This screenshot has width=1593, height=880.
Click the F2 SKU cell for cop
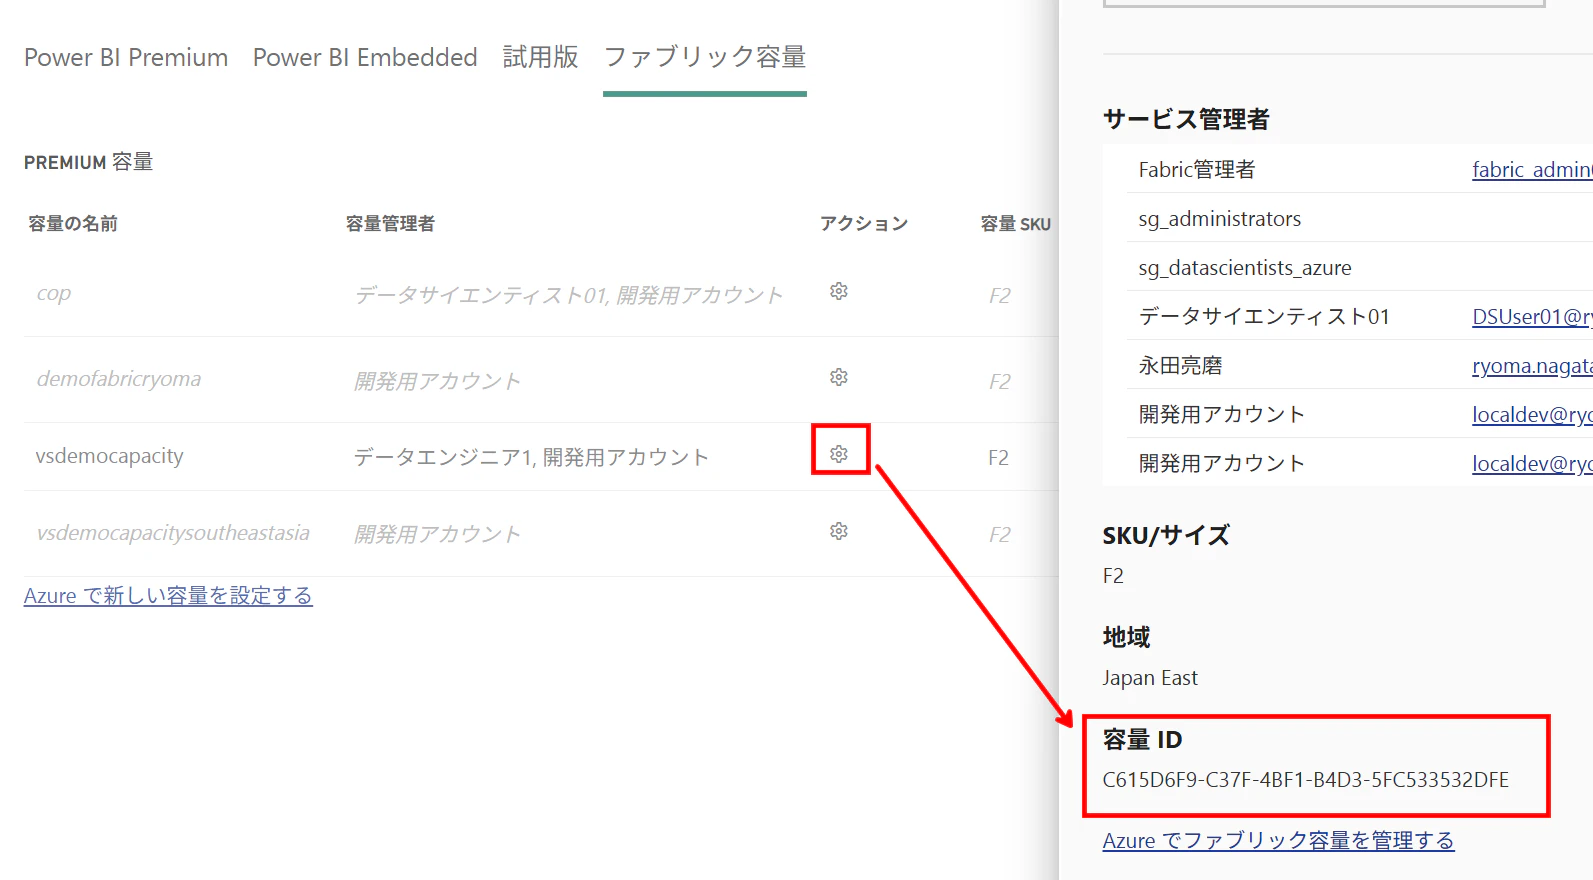(999, 295)
